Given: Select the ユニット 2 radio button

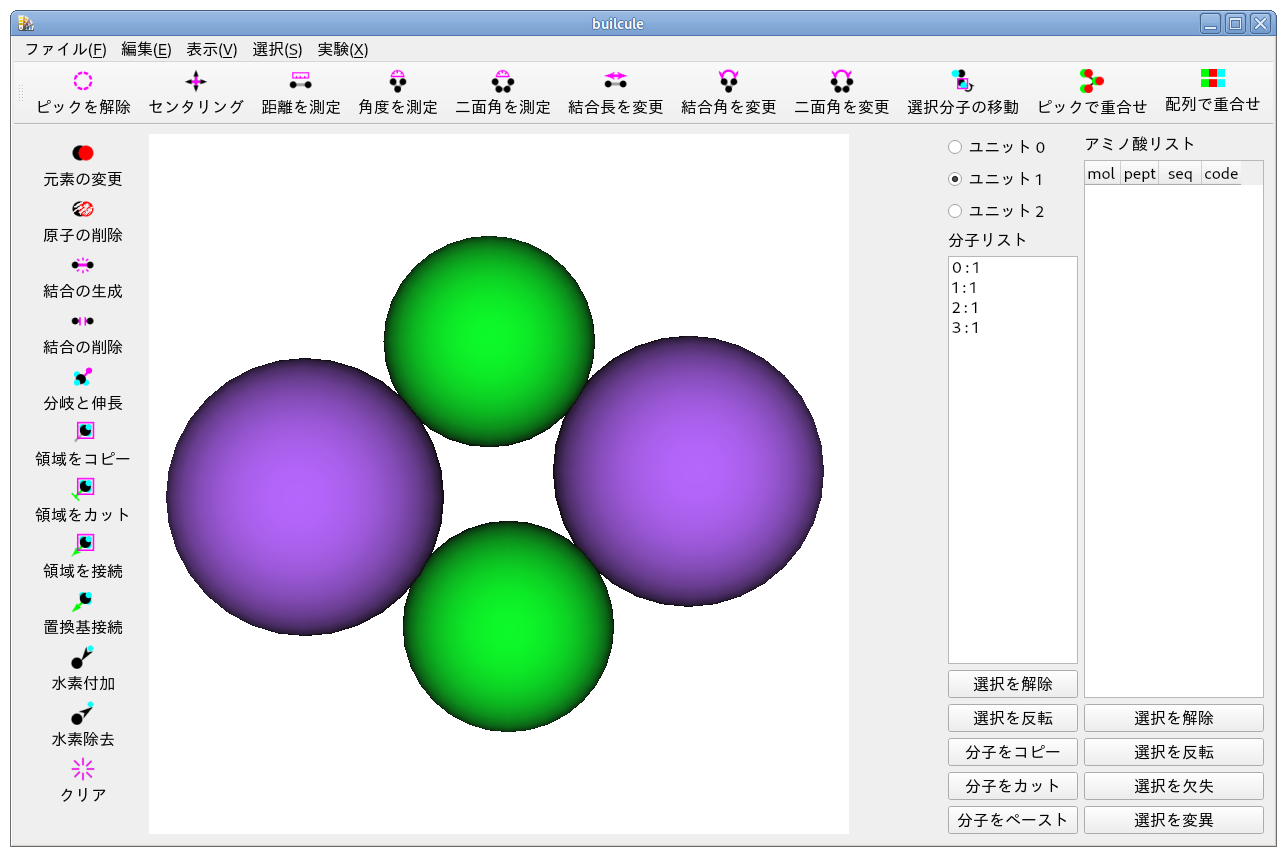Looking at the screenshot, I should click(955, 211).
